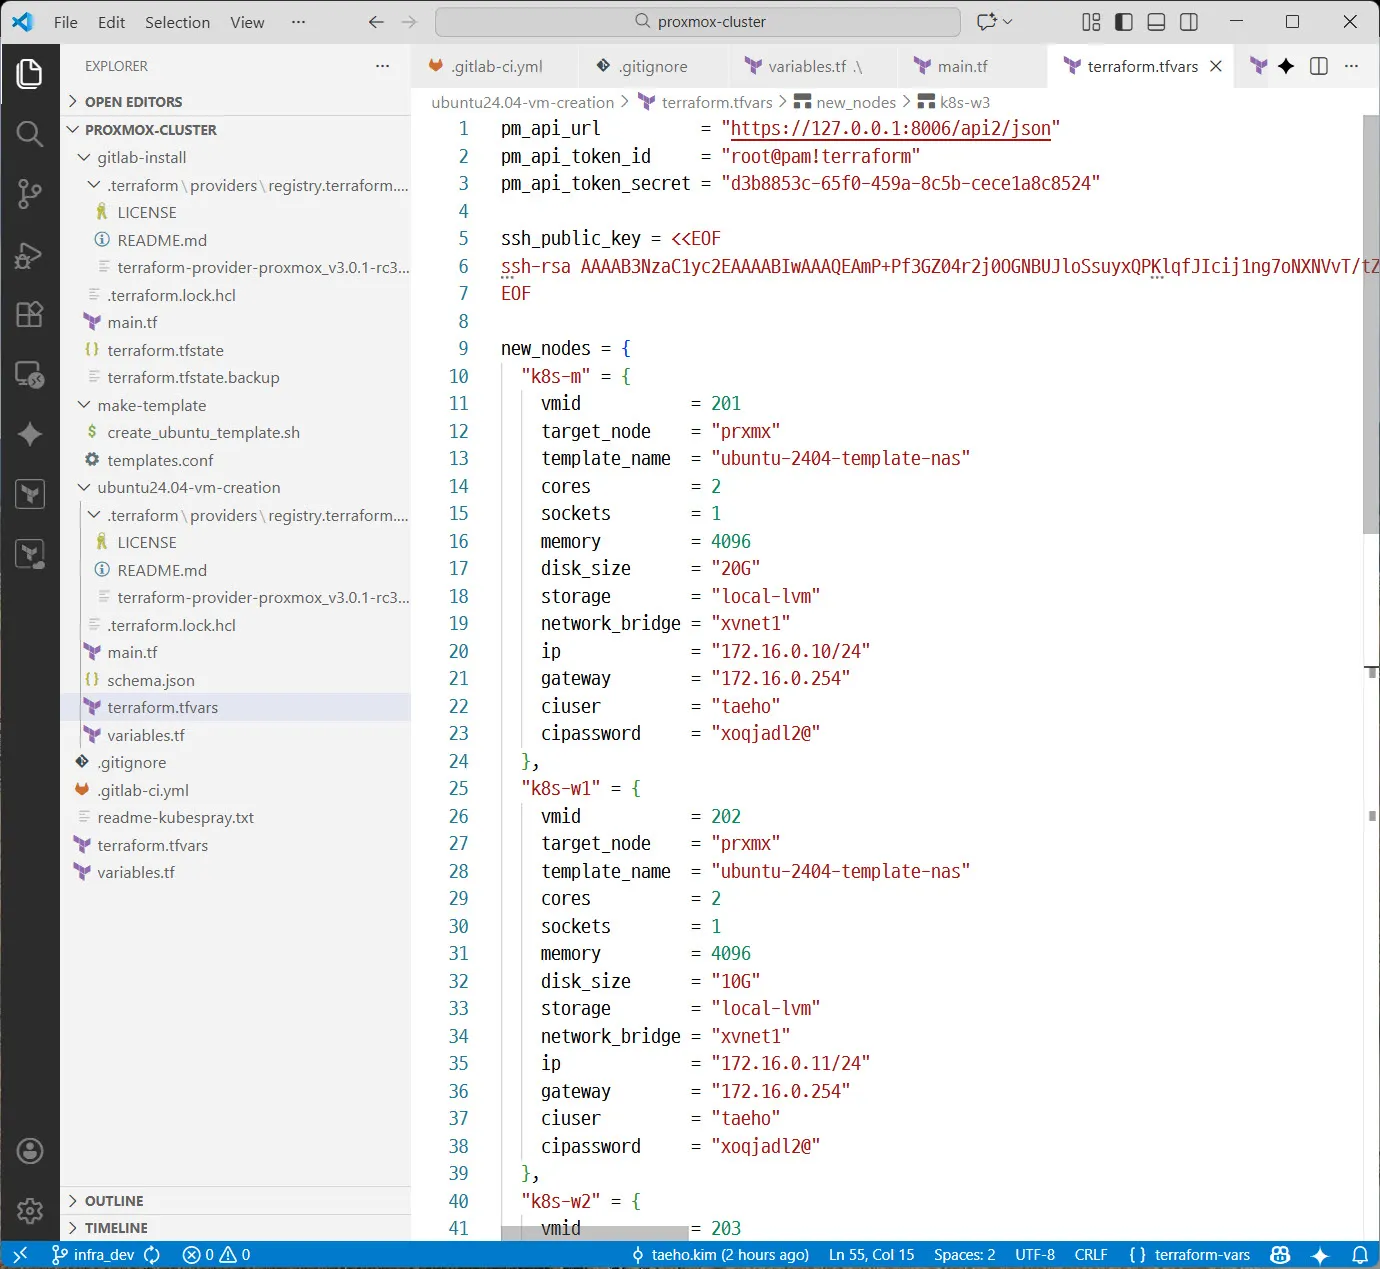
Task: Expand the TIMELINE section
Action: pos(236,1228)
